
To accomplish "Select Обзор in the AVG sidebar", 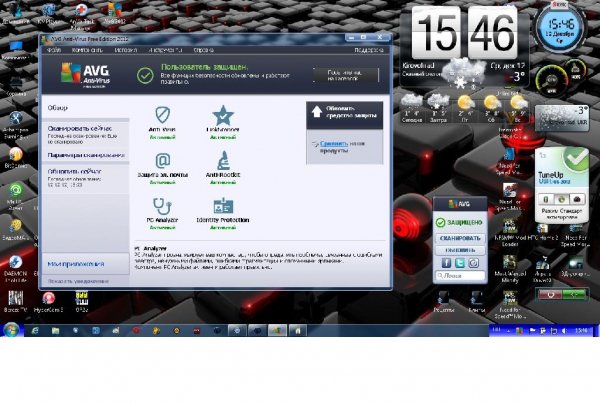I will (57, 108).
